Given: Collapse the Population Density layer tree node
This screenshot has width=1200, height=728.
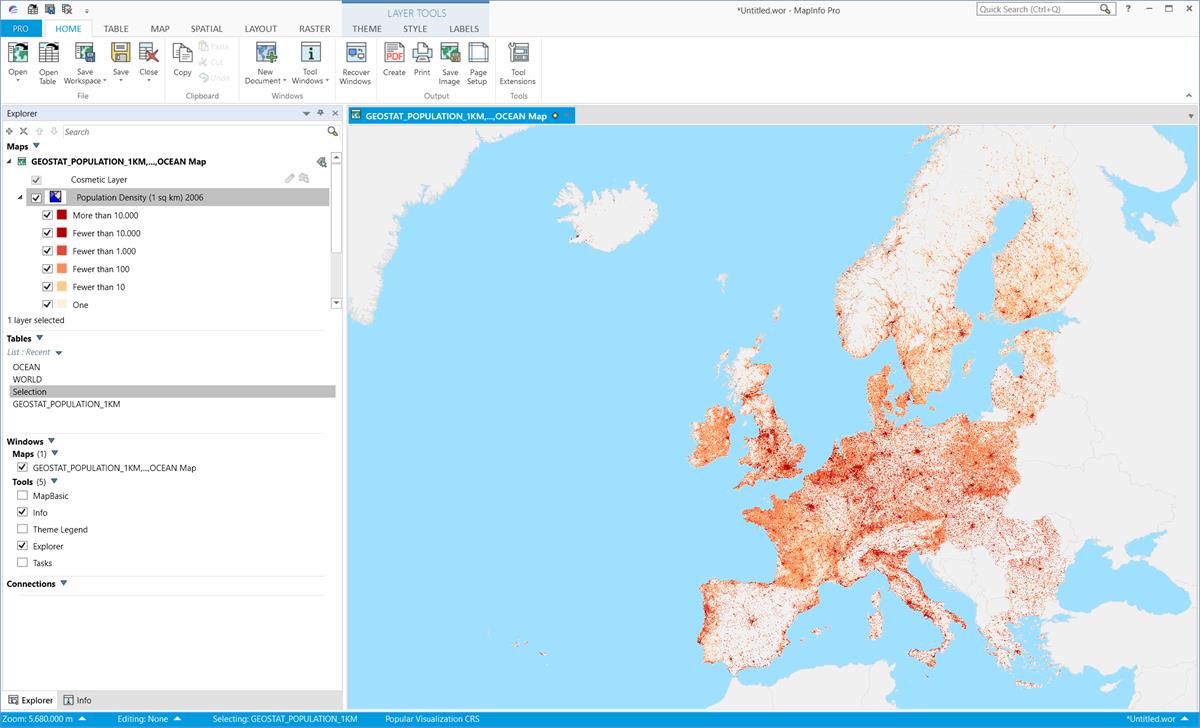Looking at the screenshot, I should pos(19,198).
